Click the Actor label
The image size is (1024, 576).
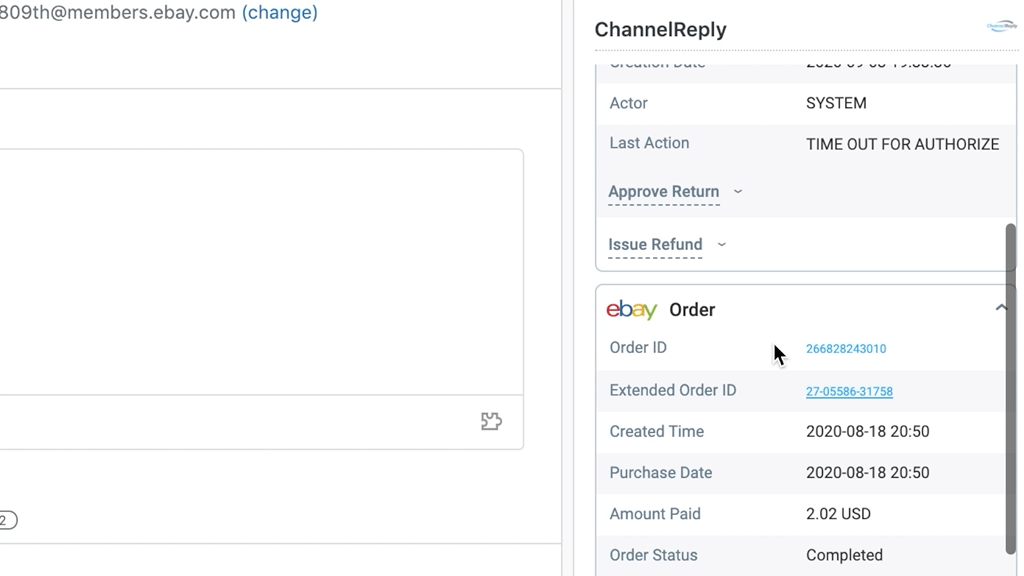(628, 103)
